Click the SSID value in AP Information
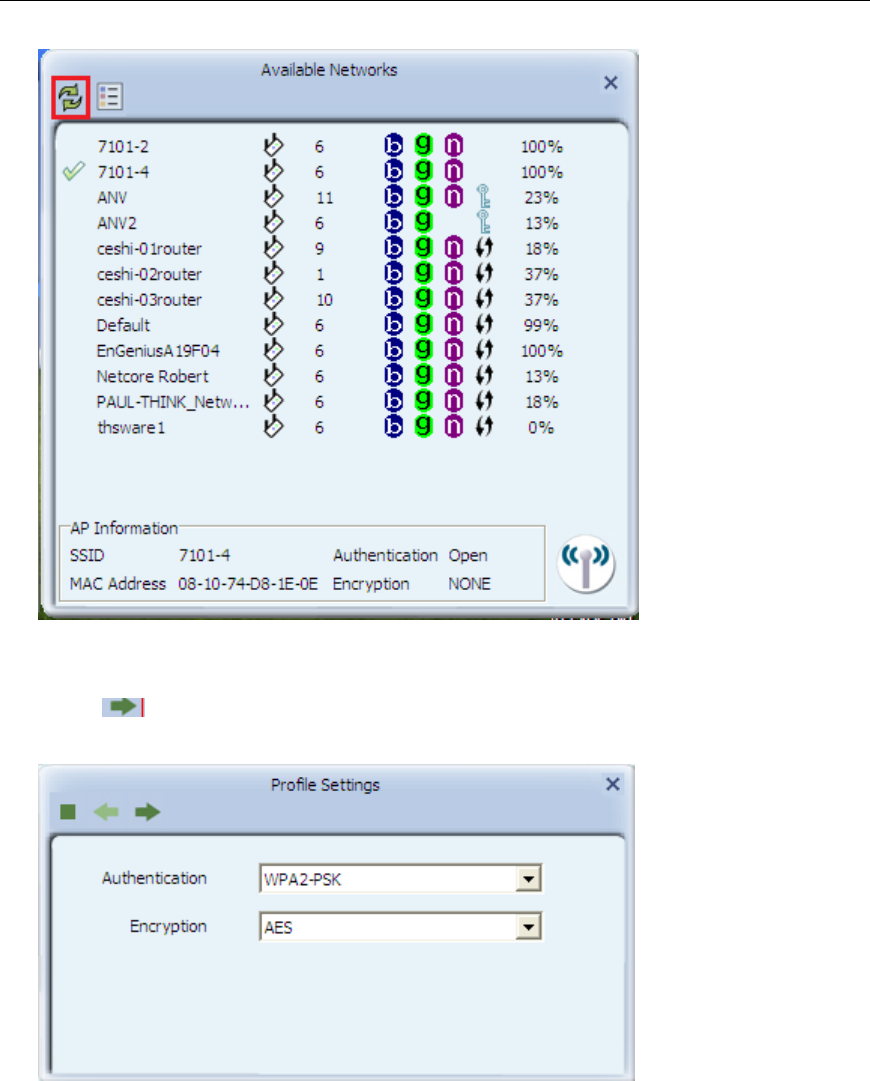Image resolution: width=870 pixels, height=1081 pixels. point(205,555)
